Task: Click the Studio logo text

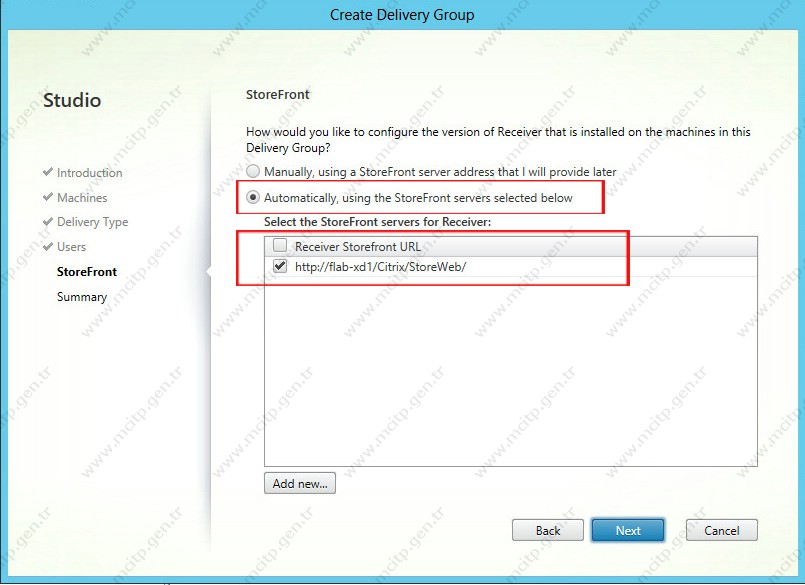Action: coord(72,100)
